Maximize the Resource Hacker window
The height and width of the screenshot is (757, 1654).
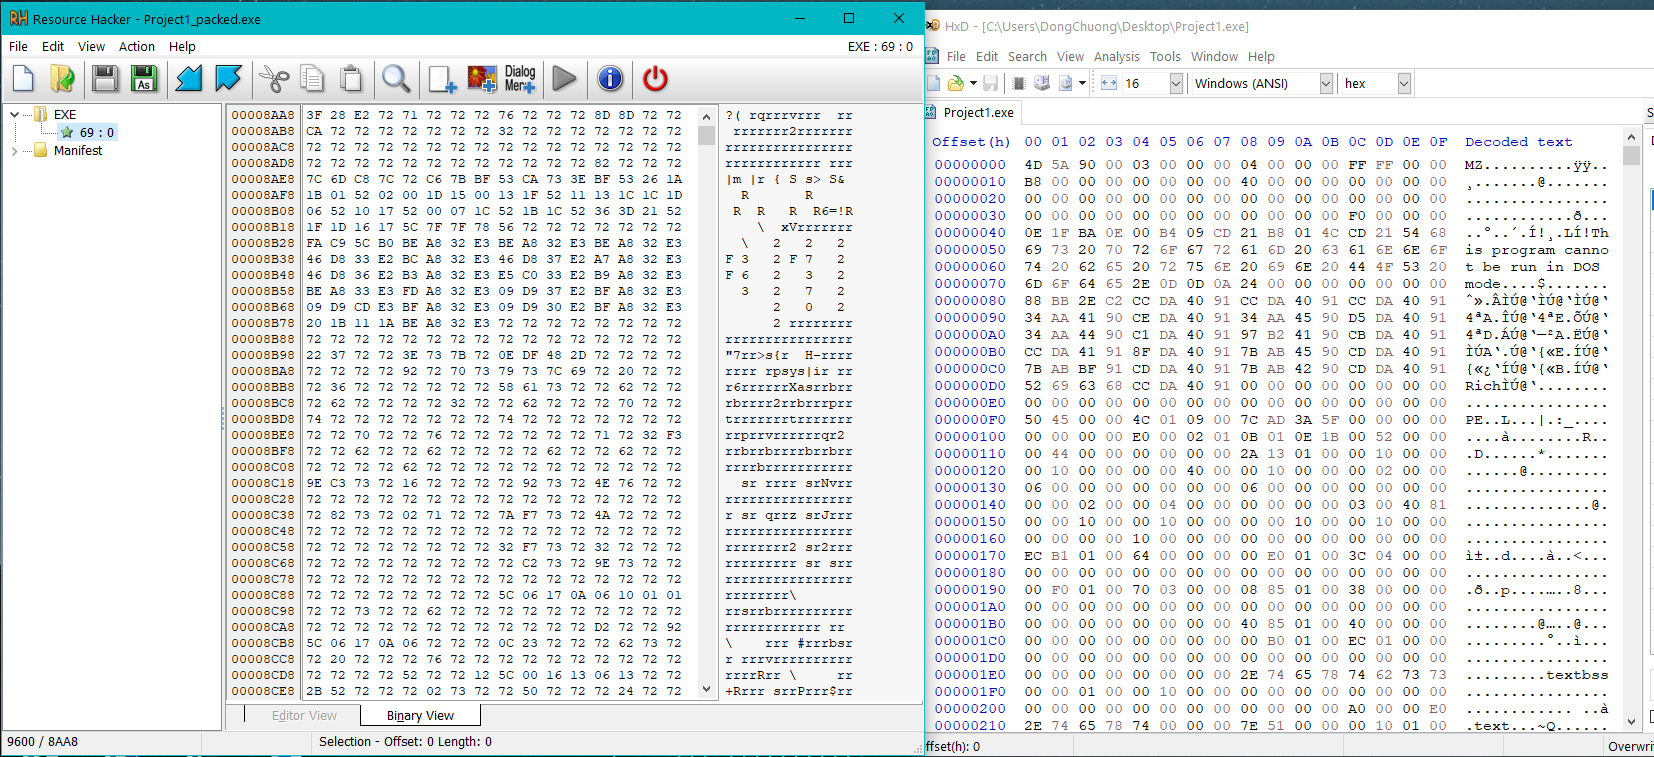849,18
